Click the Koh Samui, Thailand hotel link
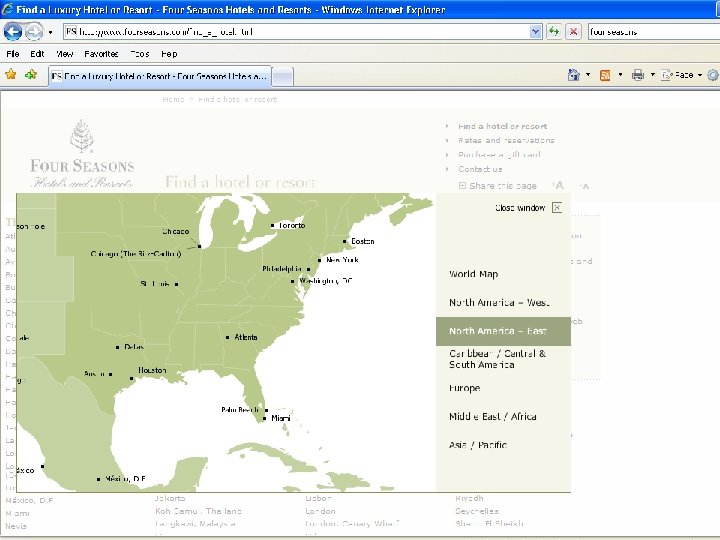720x540 pixels. pos(198,511)
